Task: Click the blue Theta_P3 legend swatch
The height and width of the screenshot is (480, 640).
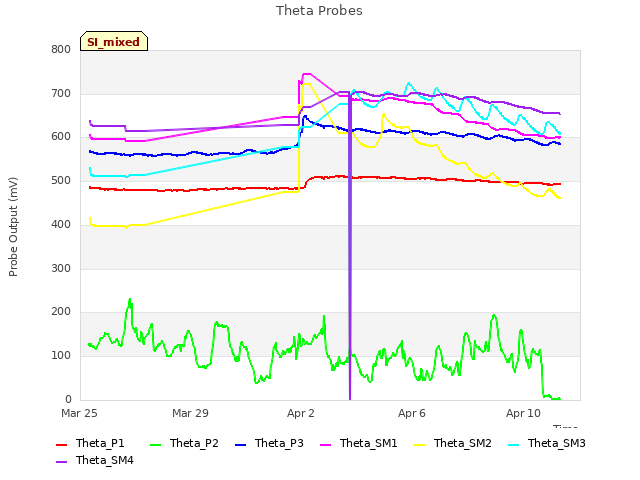Action: (x=241, y=444)
